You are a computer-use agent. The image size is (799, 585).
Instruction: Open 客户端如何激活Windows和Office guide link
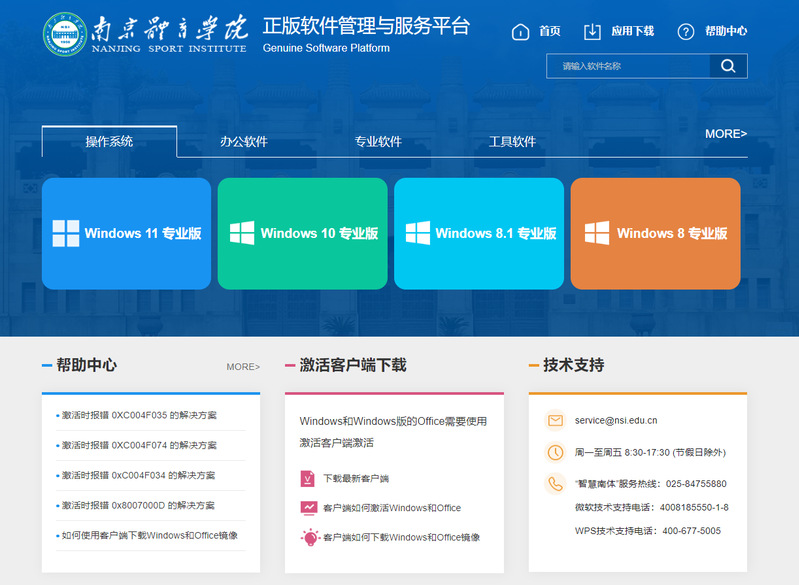click(x=391, y=508)
